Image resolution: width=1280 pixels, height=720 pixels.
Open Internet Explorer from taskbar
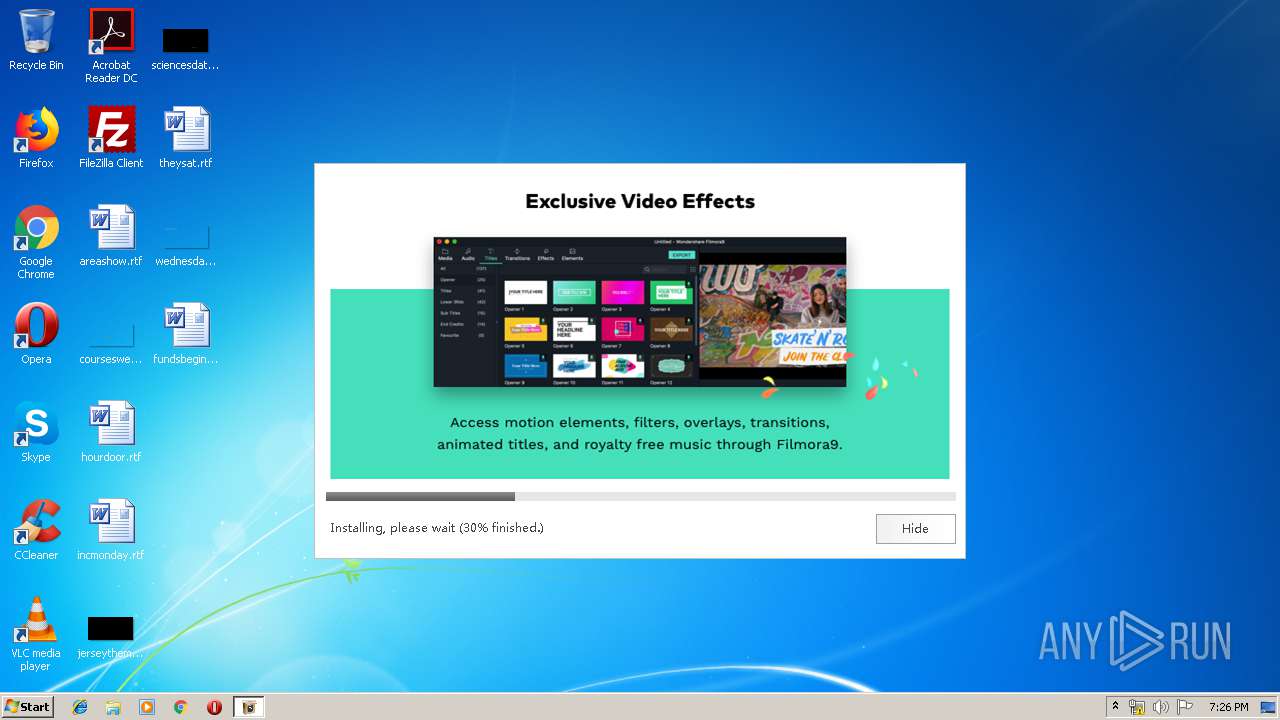click(x=80, y=707)
